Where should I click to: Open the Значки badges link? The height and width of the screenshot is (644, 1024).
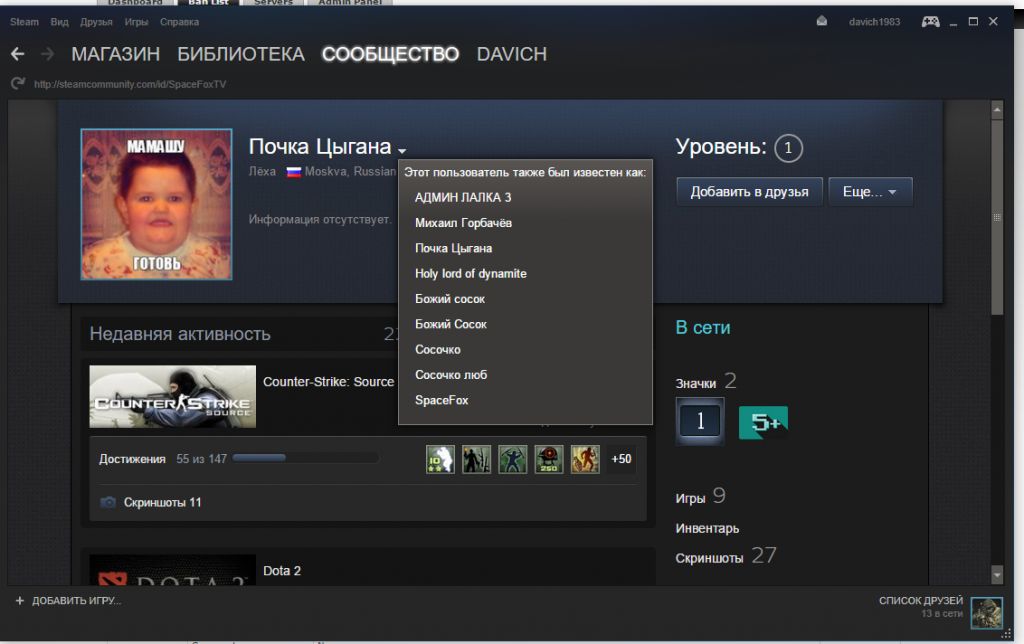696,383
